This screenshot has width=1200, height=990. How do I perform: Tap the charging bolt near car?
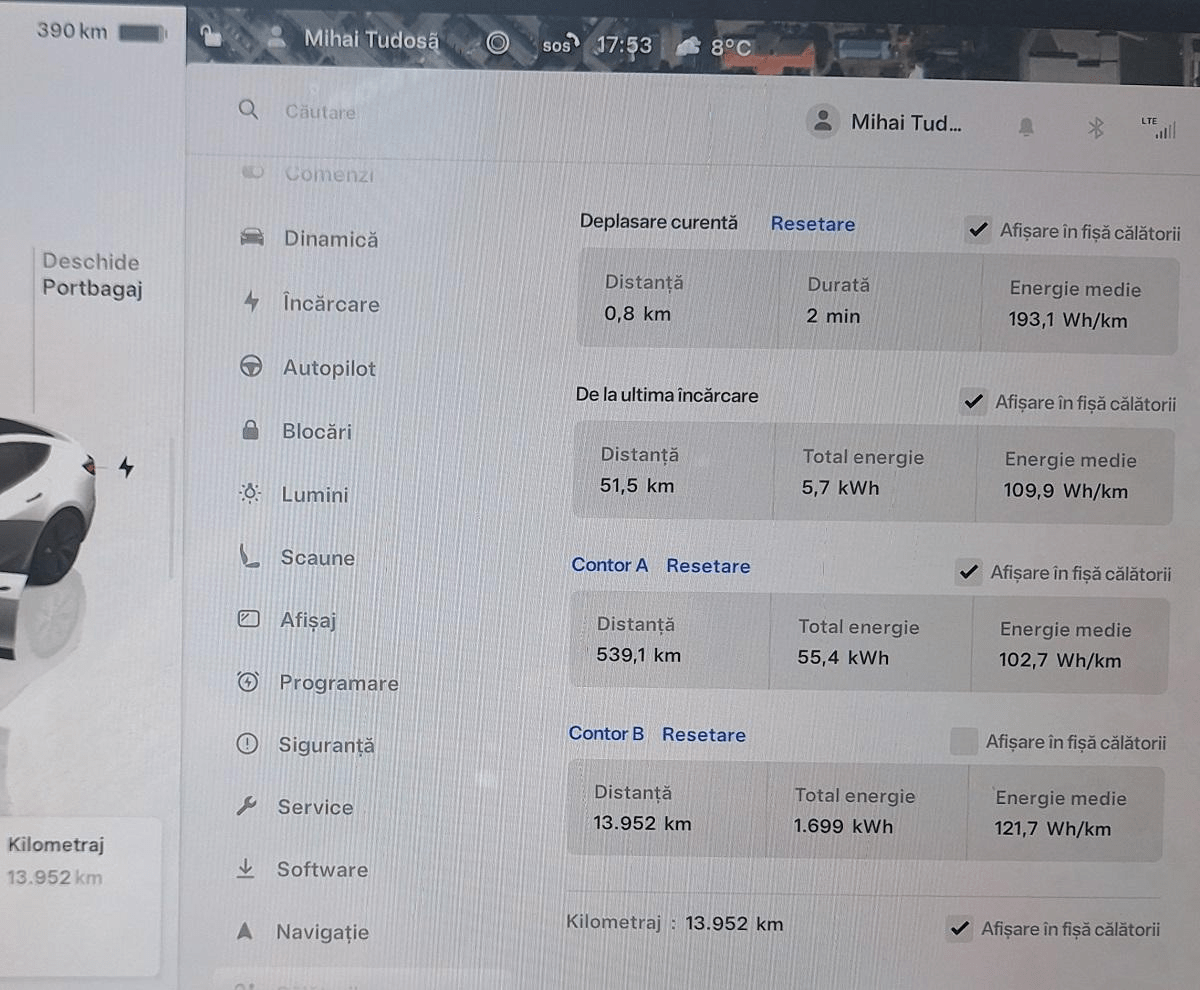126,467
